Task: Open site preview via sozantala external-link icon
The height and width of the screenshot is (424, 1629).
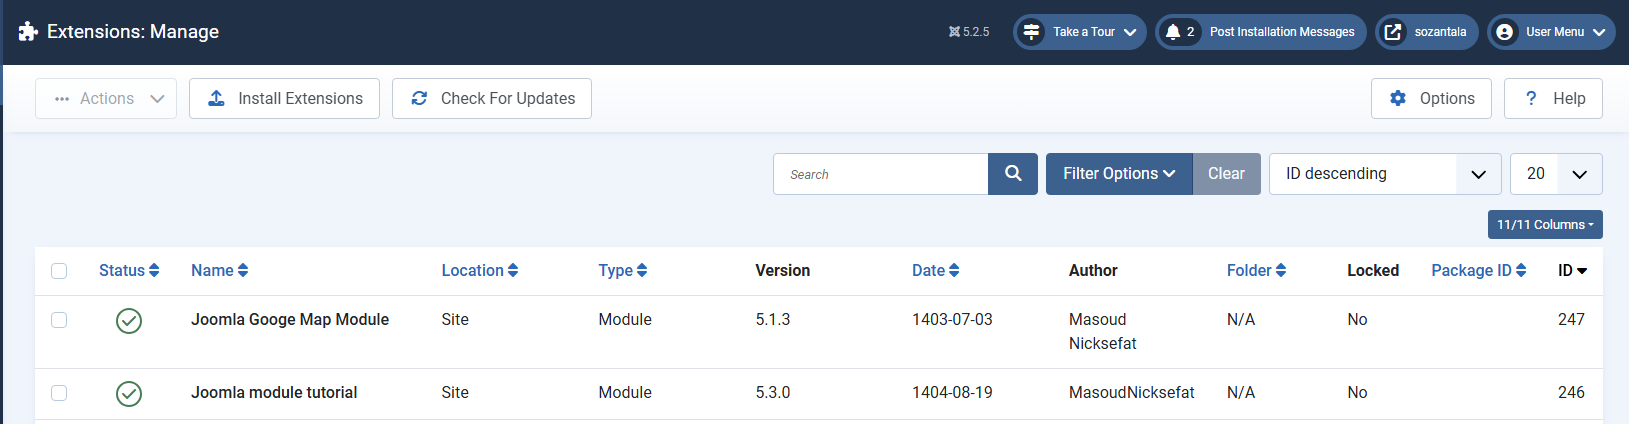Action: click(1393, 32)
